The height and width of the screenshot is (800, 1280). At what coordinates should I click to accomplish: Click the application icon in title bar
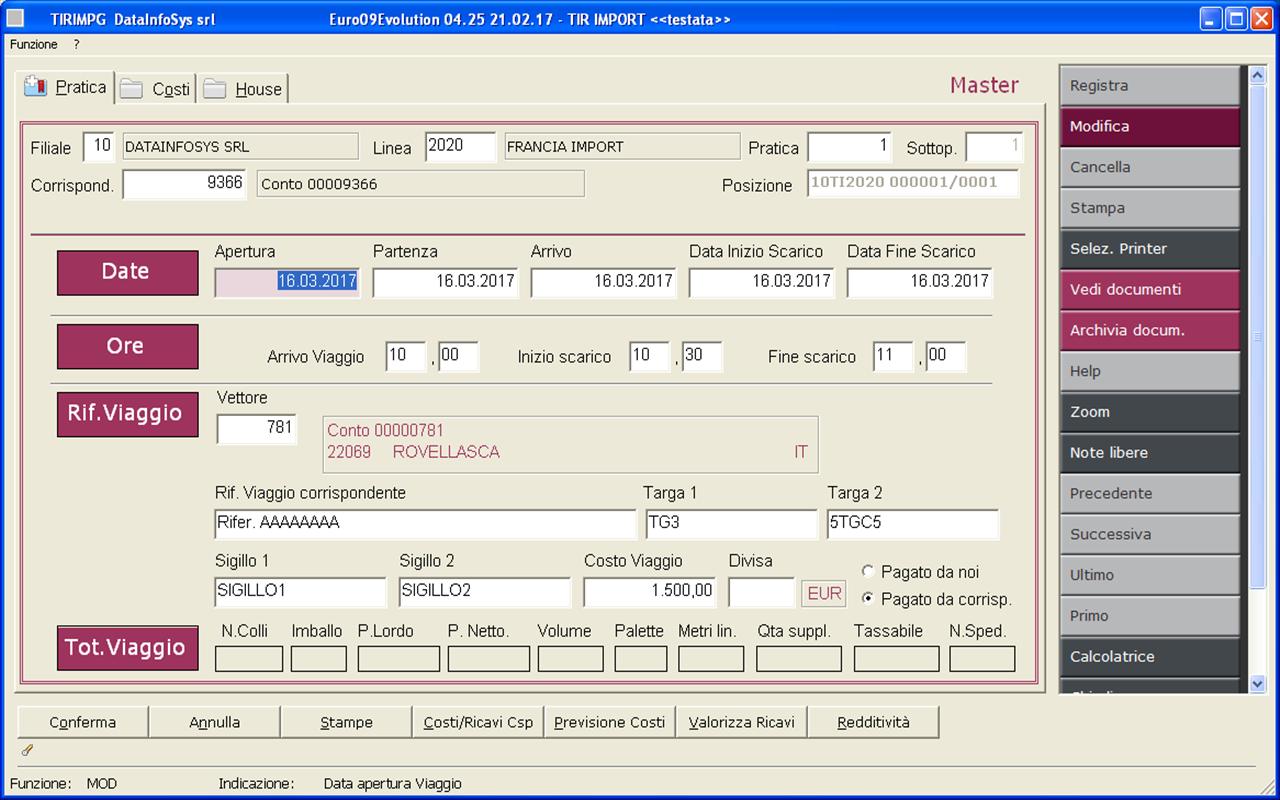pos(16,19)
